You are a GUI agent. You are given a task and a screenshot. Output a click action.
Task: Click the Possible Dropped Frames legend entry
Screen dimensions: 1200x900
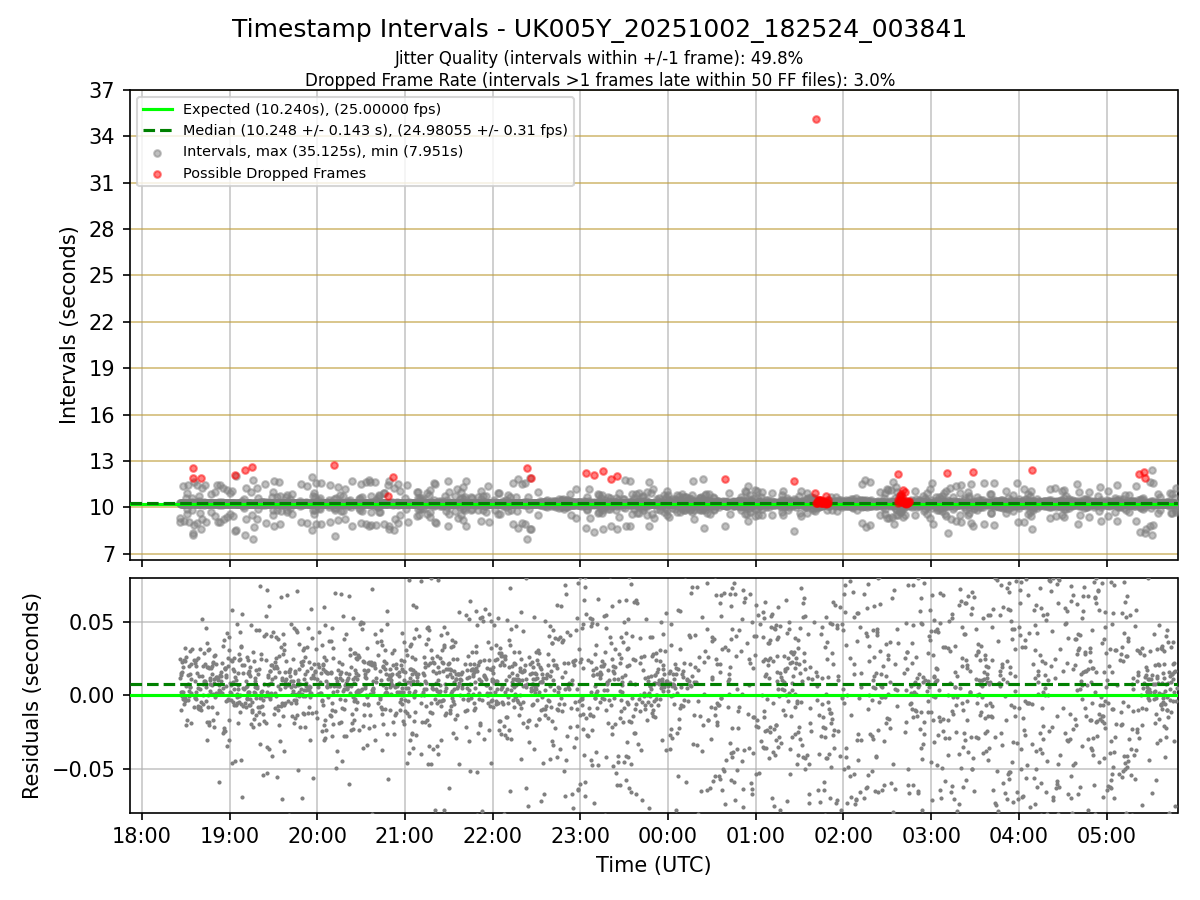click(x=274, y=173)
